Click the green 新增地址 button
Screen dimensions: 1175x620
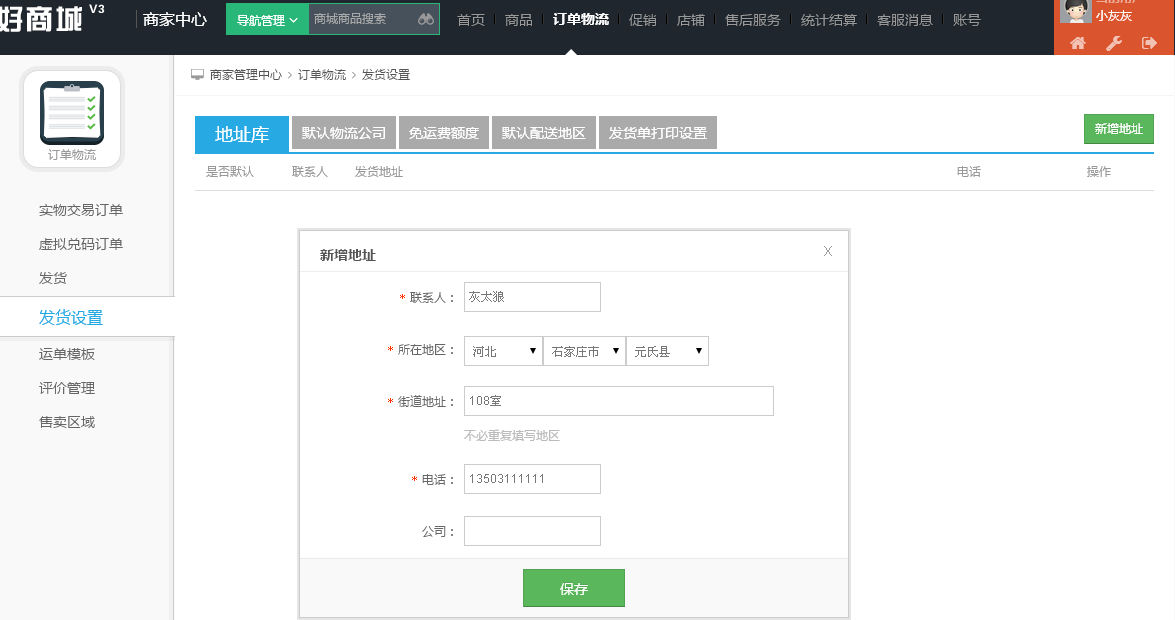point(1118,128)
